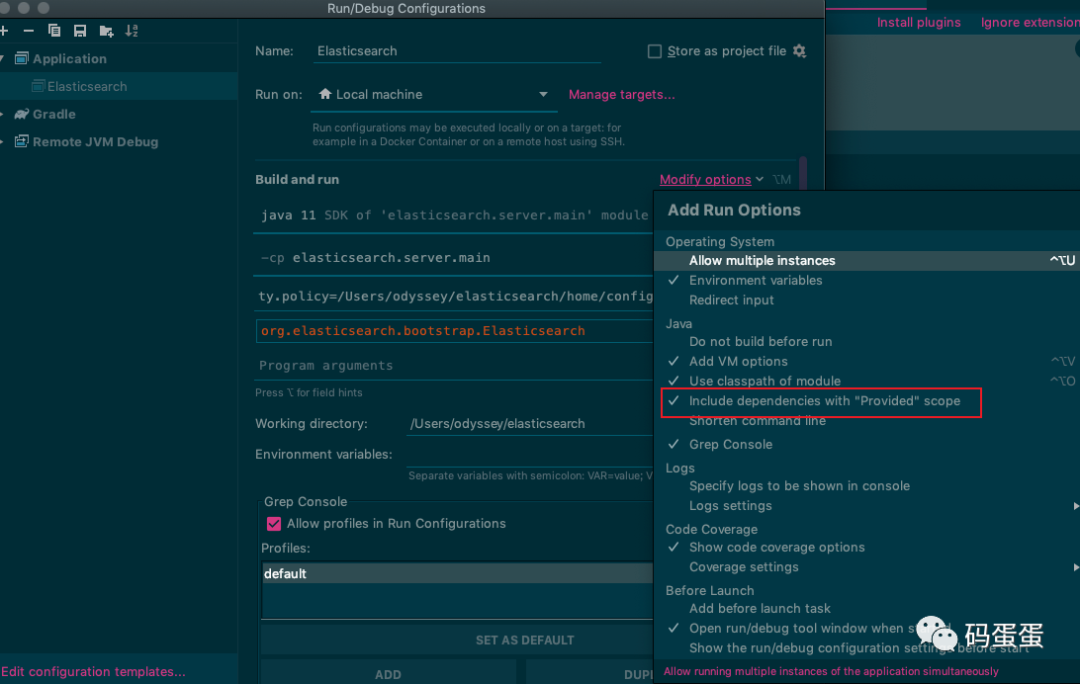Click the dialog scrollbar beside Modify options
The width and height of the screenshot is (1080, 684).
pos(802,174)
